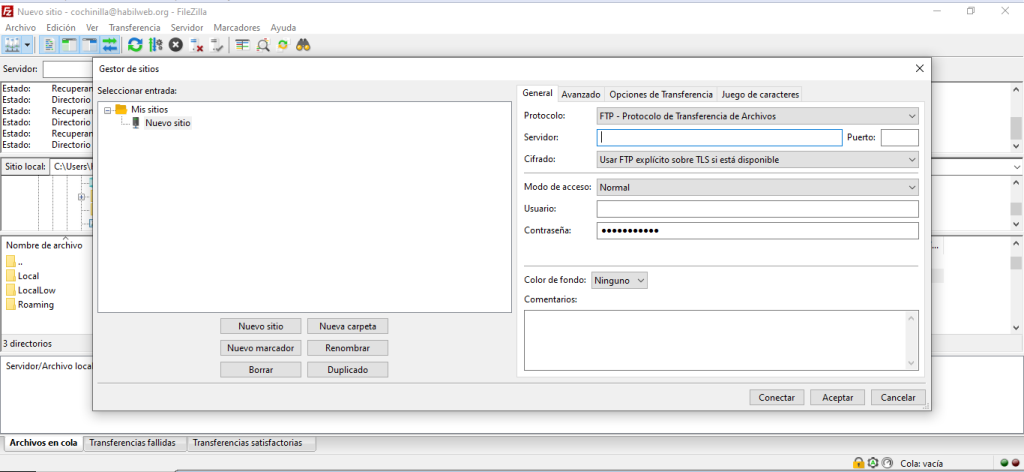Image resolution: width=1024 pixels, height=472 pixels.
Task: Select the Archivos en cola tab
Action: click(43, 443)
